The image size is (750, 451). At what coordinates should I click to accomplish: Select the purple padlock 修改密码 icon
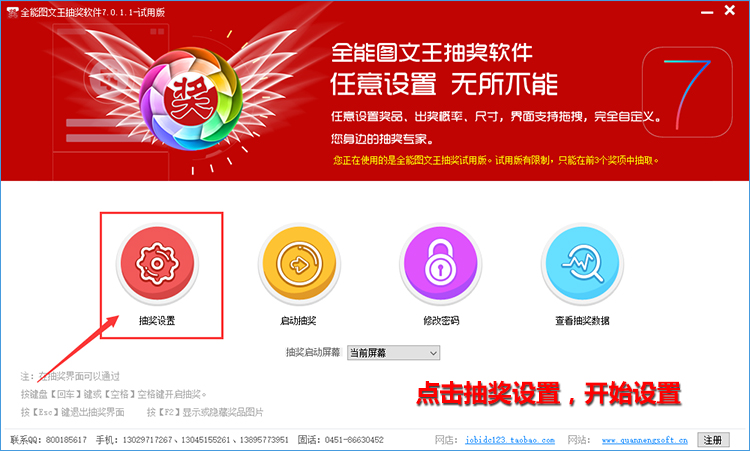point(440,264)
